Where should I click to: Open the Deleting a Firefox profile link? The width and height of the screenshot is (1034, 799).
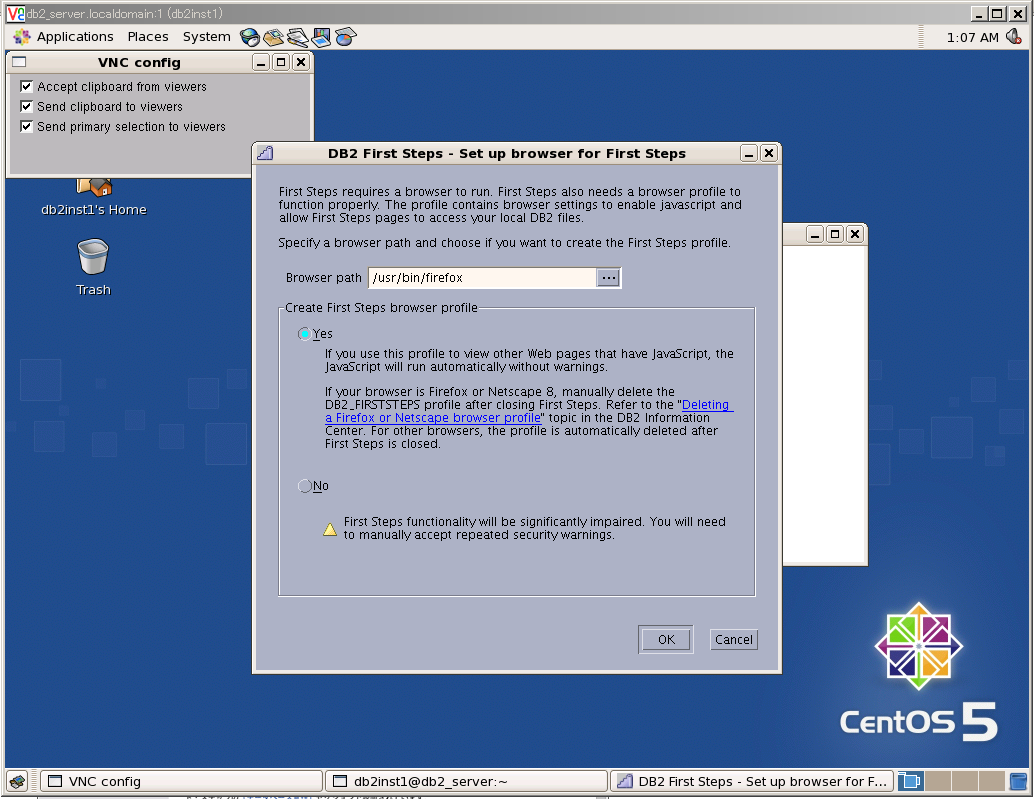[529, 411]
